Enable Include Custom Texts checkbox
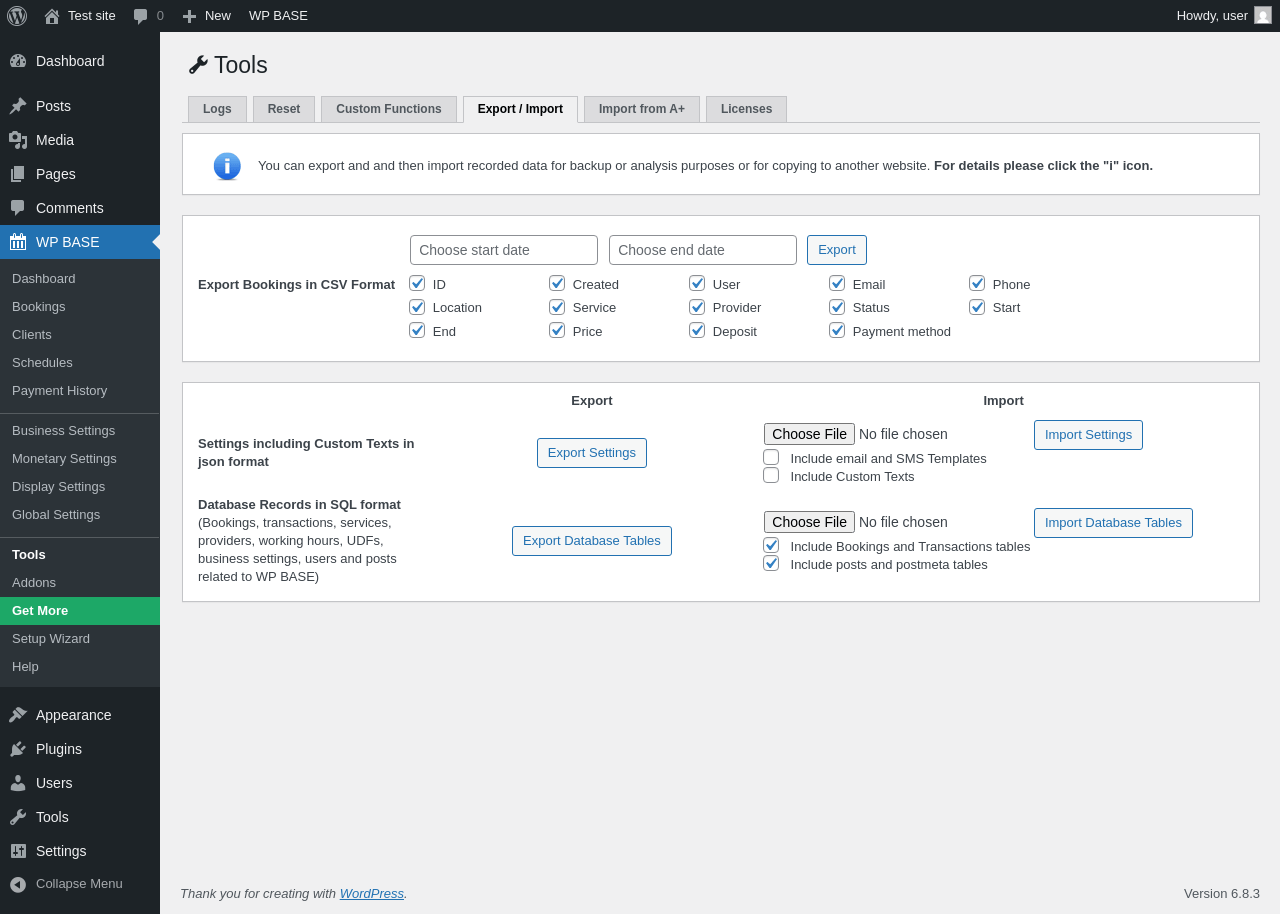The height and width of the screenshot is (914, 1280). pos(771,475)
